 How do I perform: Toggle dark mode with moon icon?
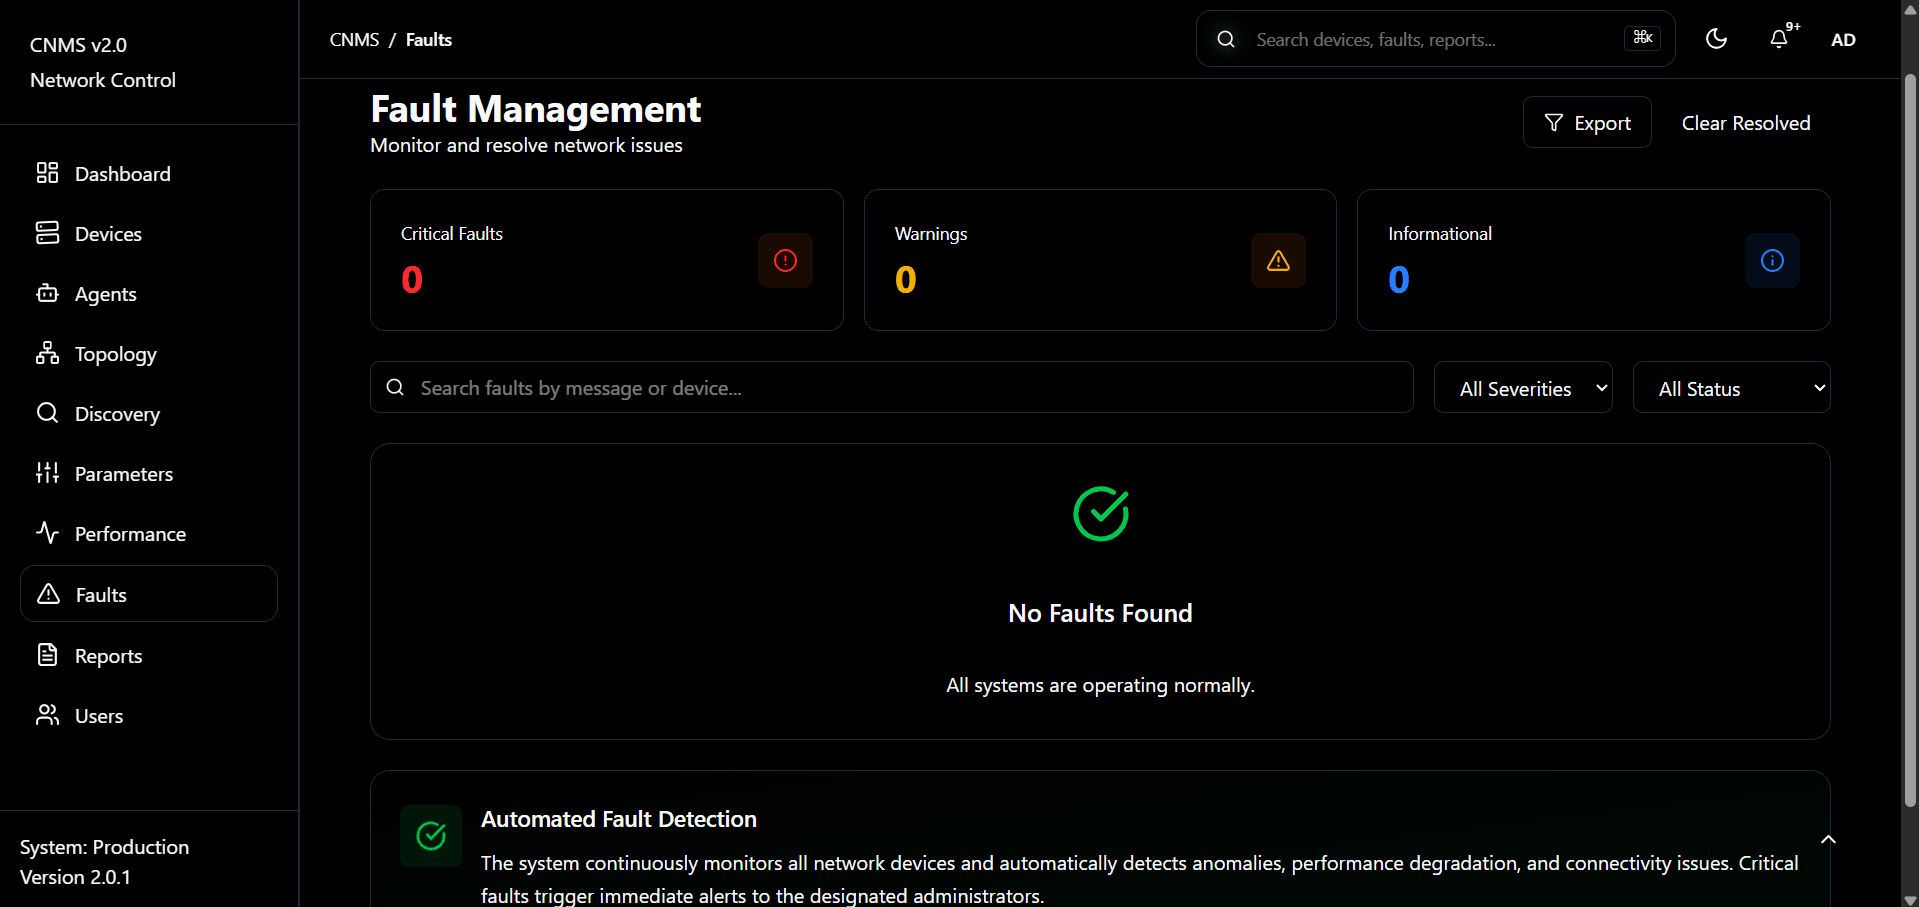pyautogui.click(x=1716, y=39)
